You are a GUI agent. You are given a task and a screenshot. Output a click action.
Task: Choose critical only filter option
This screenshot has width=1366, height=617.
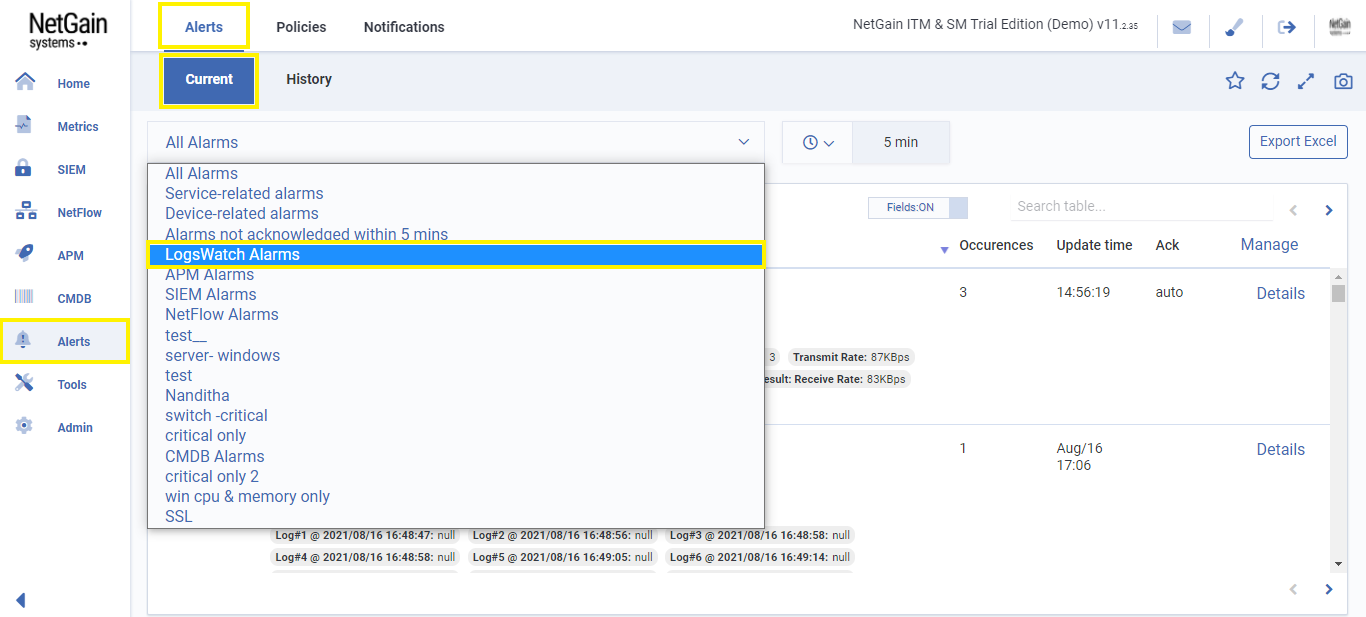click(x=456, y=435)
